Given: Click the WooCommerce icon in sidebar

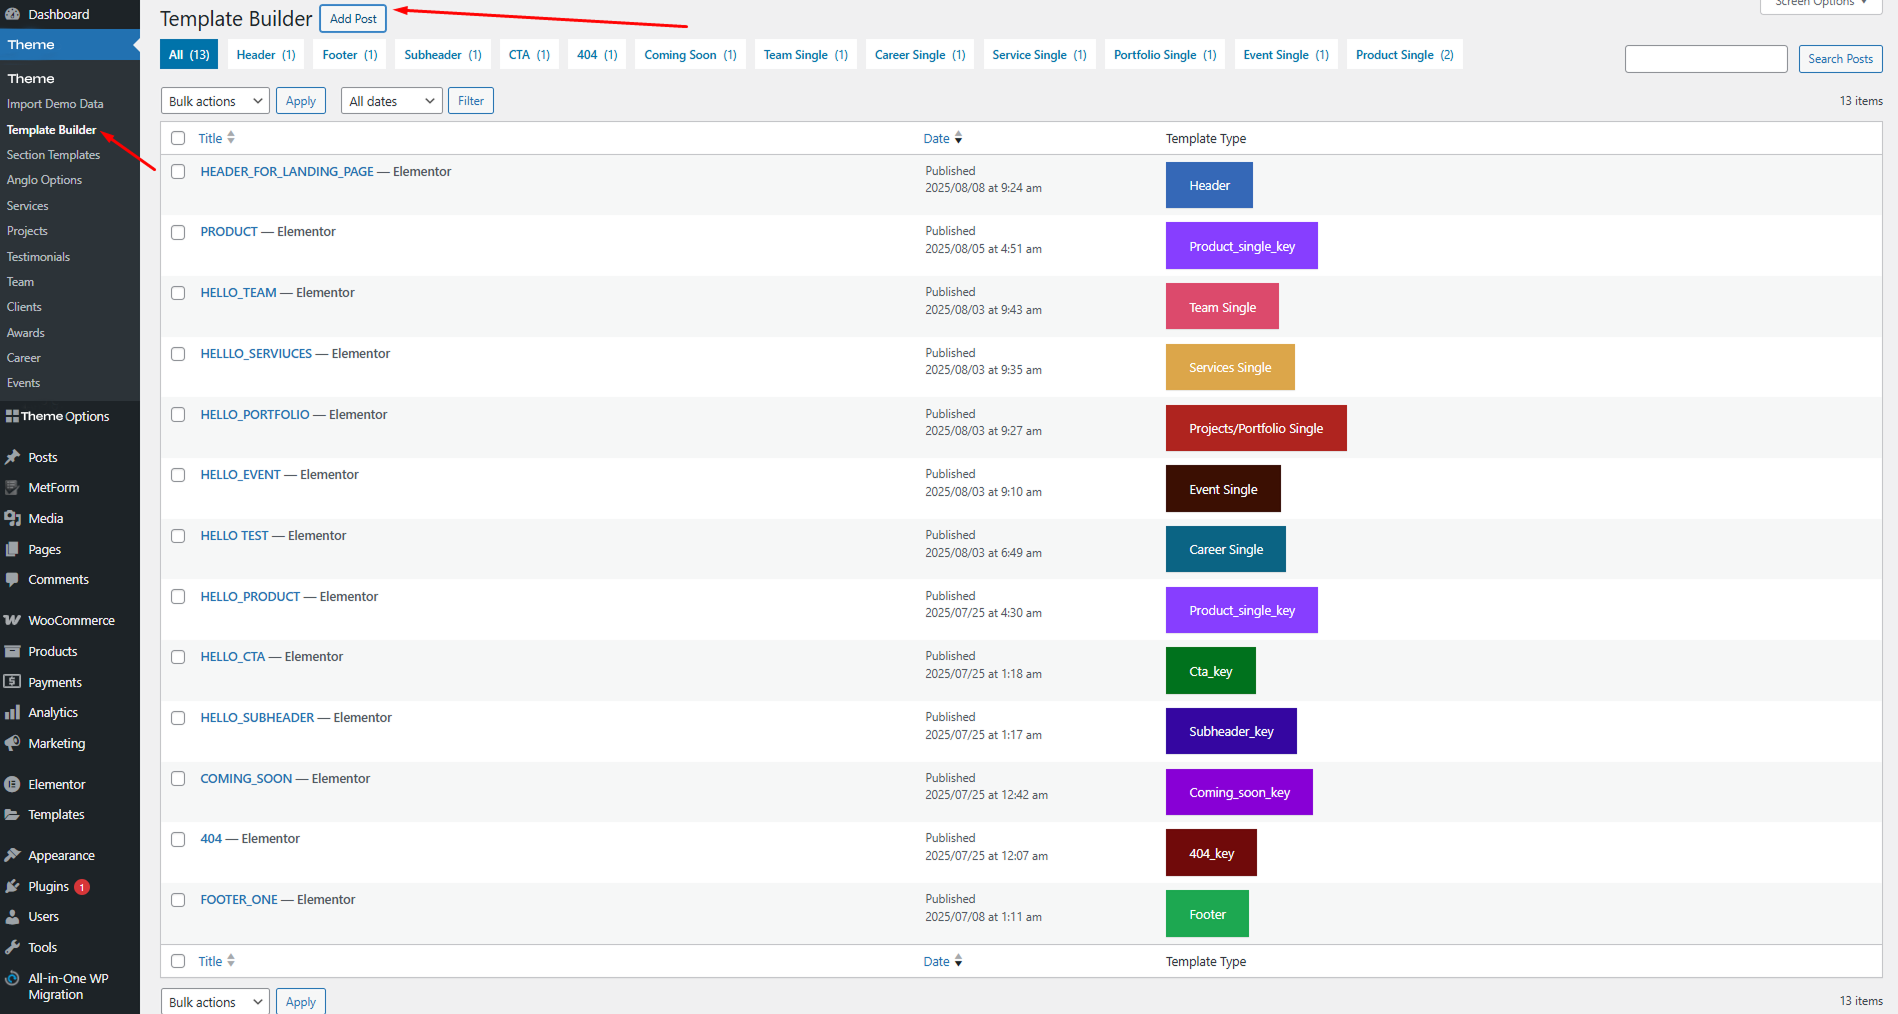Looking at the screenshot, I should coord(12,620).
